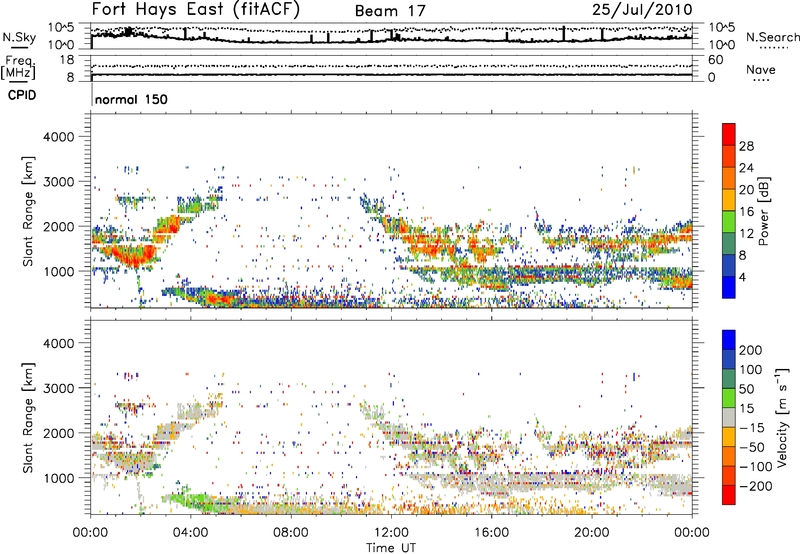Viewport: 800px width, 554px height.
Task: Click the "Beam 17" label
Action: click(390, 11)
